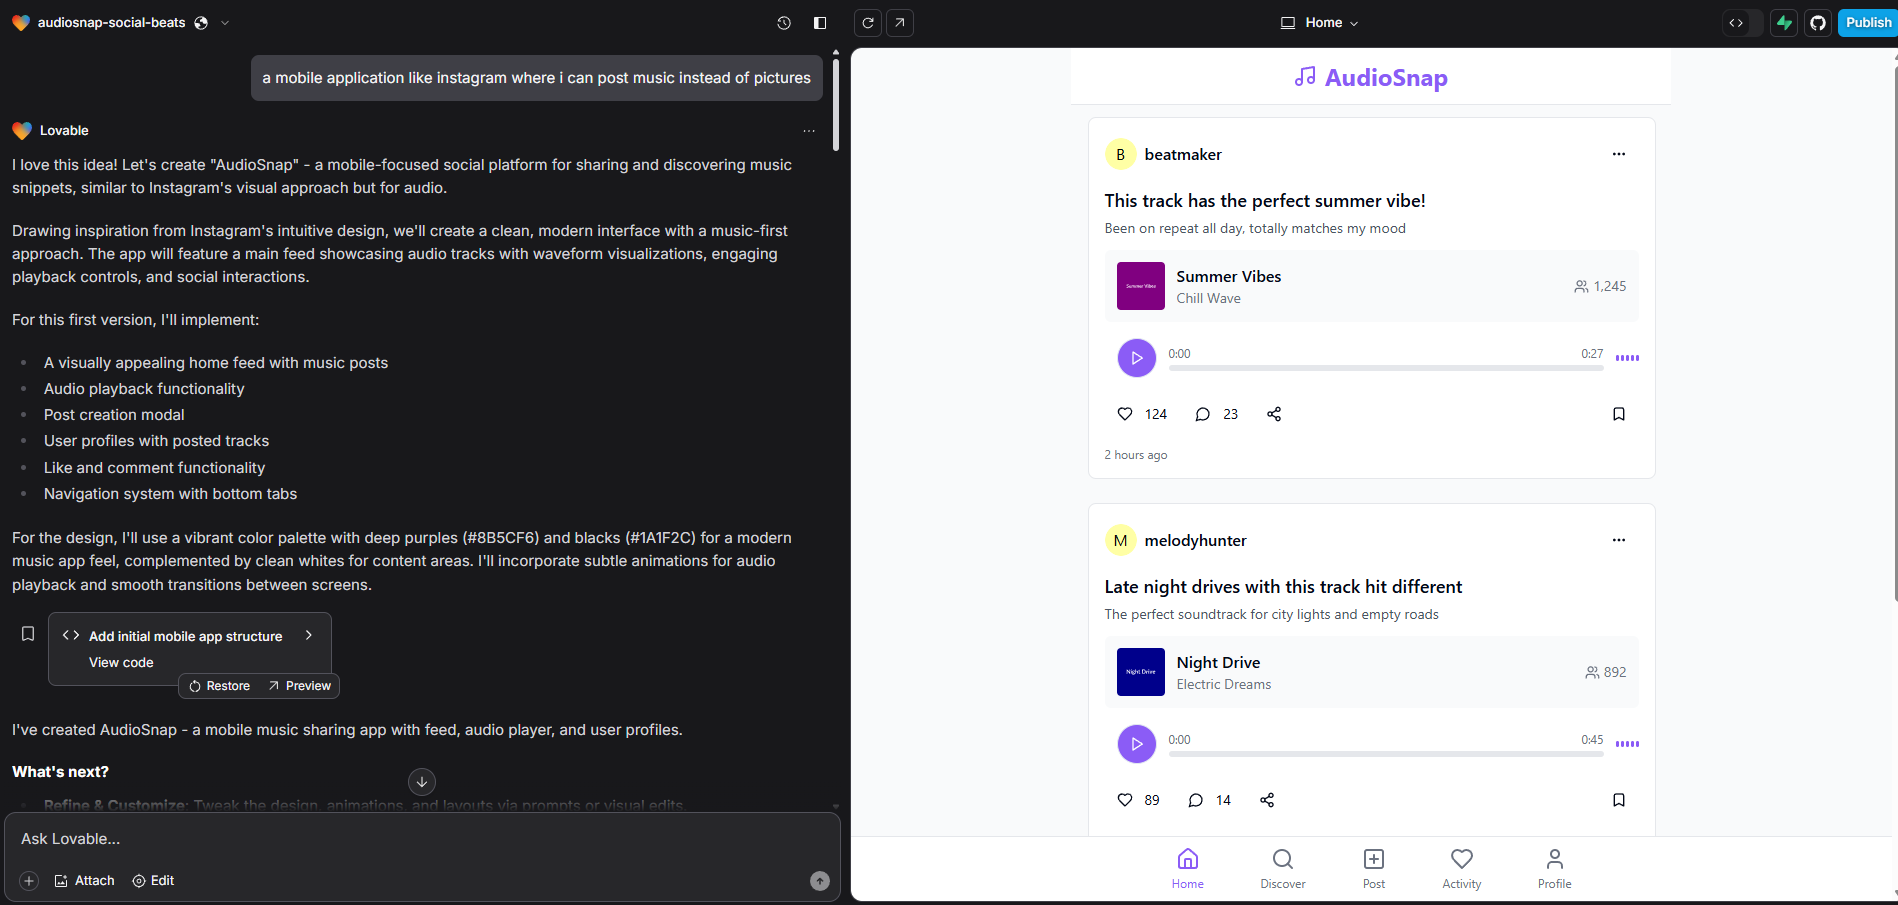Open comments on beatmaker post
The height and width of the screenshot is (905, 1898).
coord(1203,414)
